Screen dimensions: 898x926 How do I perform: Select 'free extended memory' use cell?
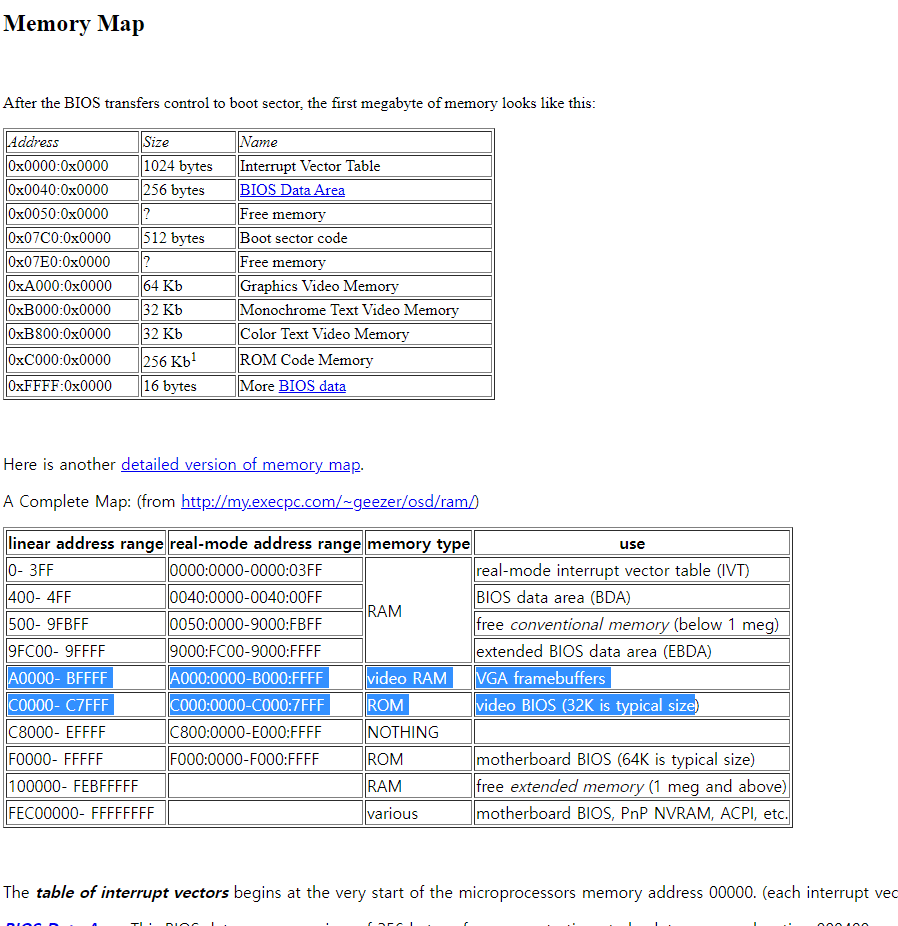pyautogui.click(x=632, y=787)
